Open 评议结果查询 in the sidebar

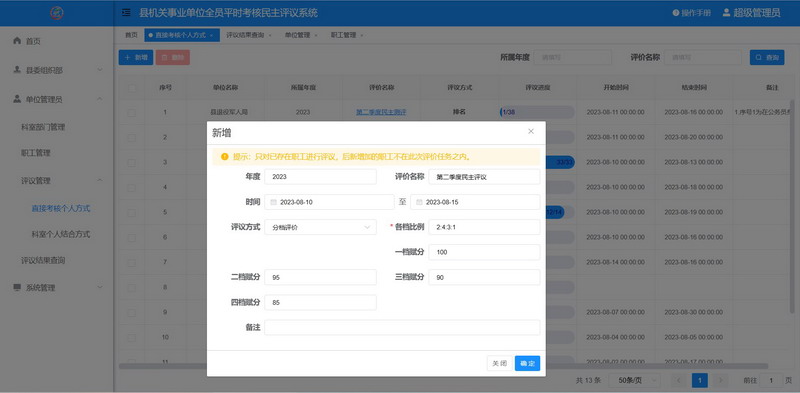pos(43,260)
